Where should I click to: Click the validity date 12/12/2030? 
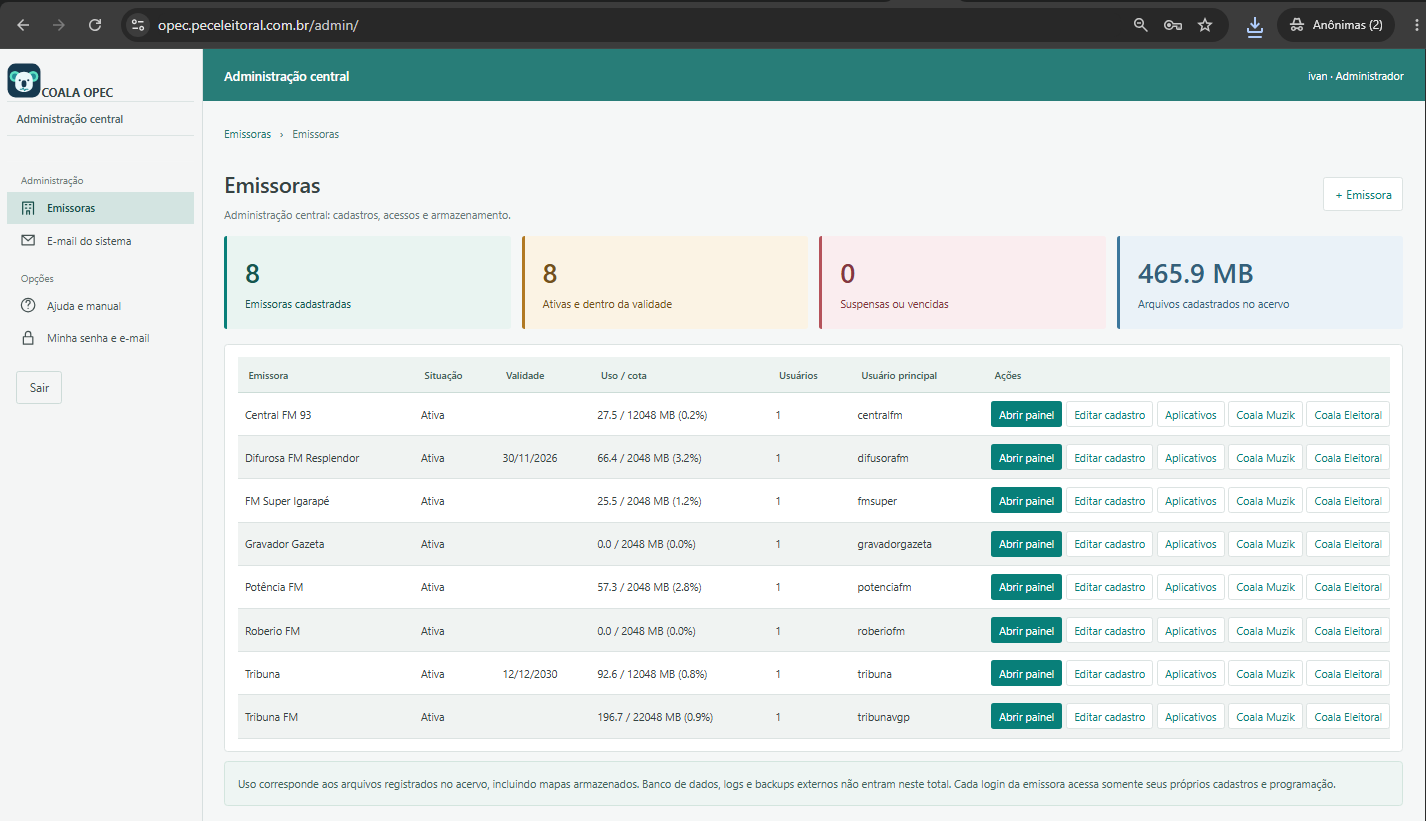530,674
